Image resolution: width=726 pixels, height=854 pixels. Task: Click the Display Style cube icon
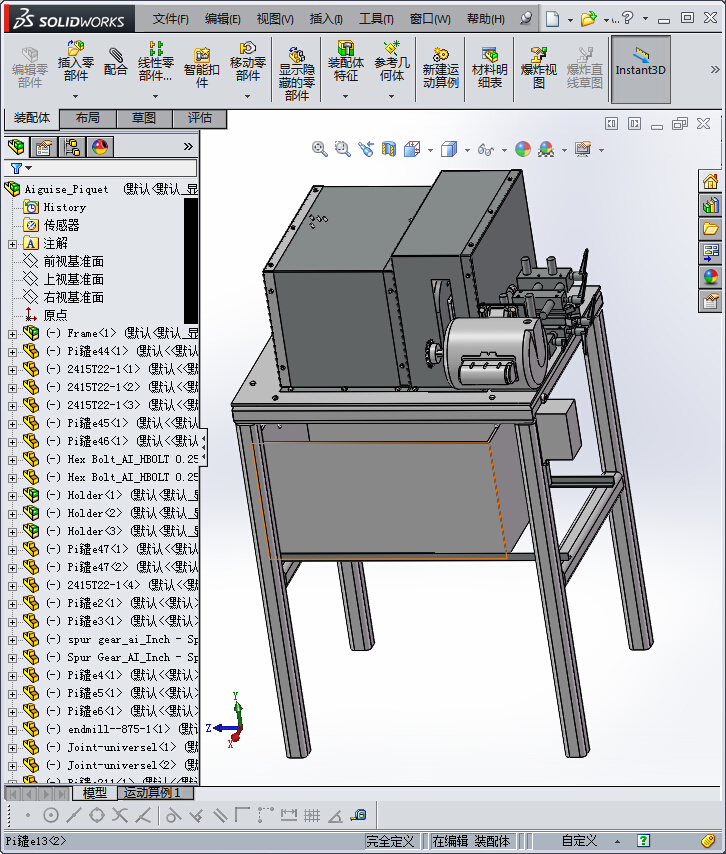click(449, 149)
